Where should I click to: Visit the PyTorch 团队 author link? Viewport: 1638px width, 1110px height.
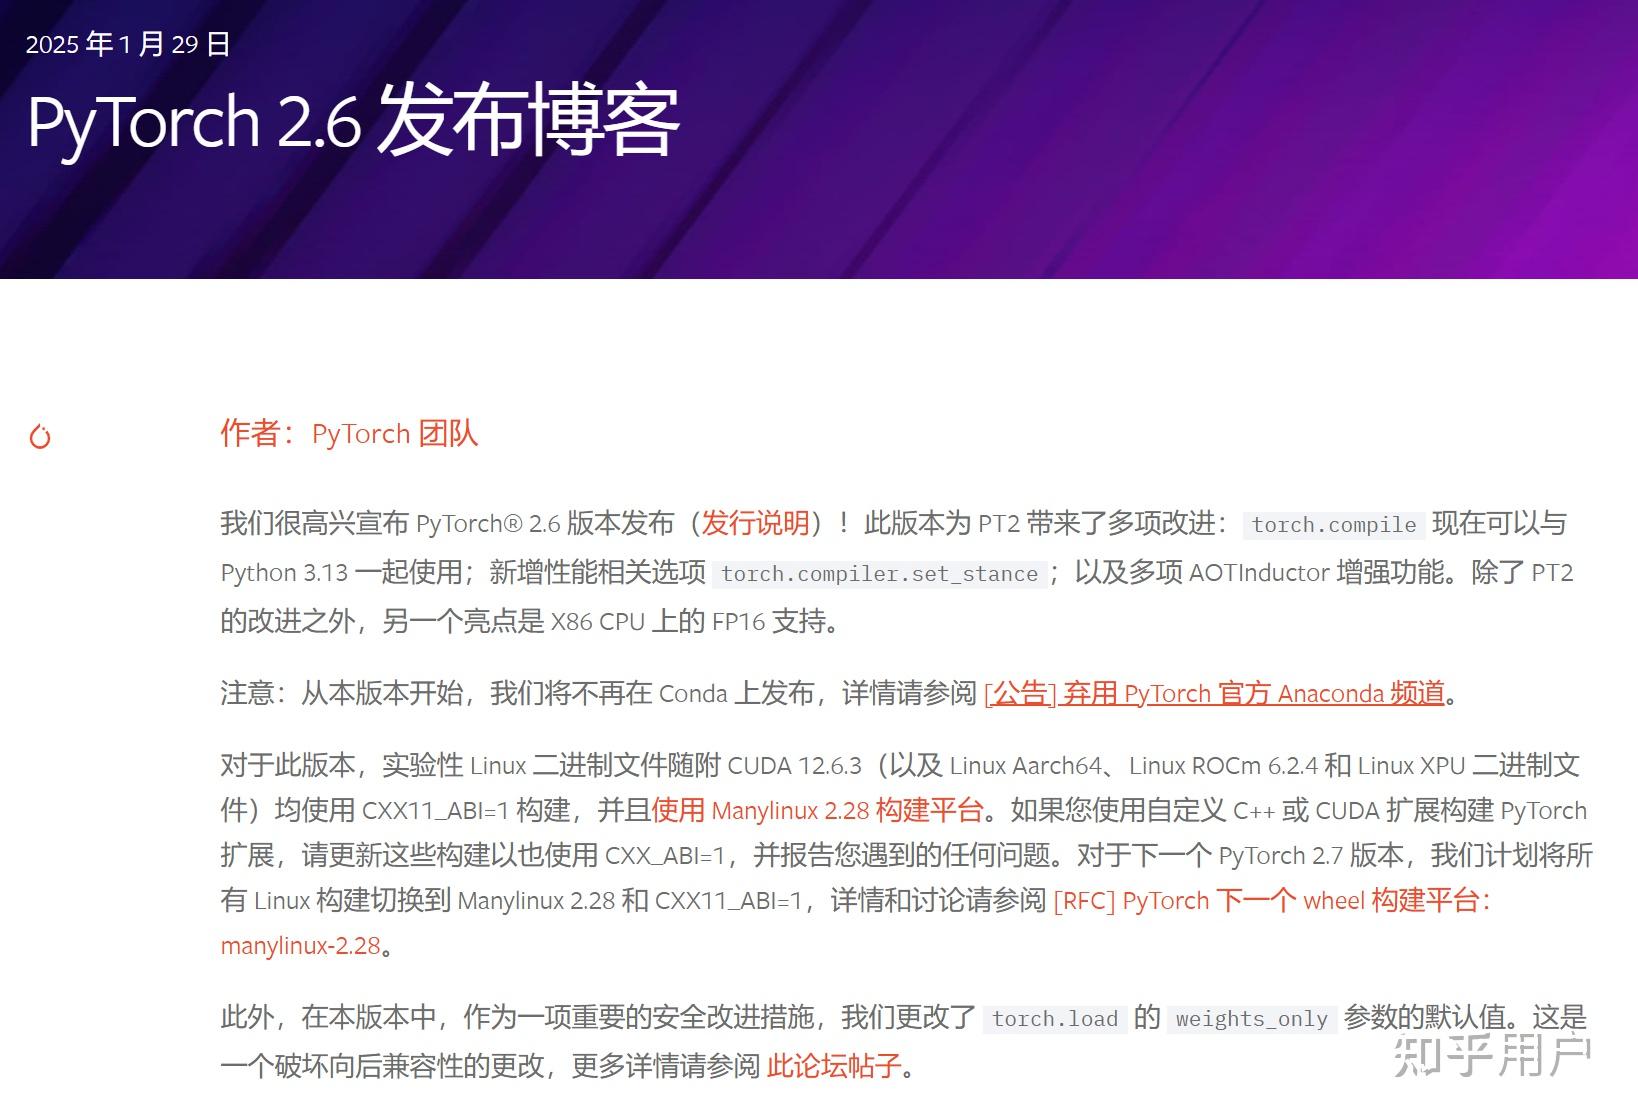click(x=394, y=434)
